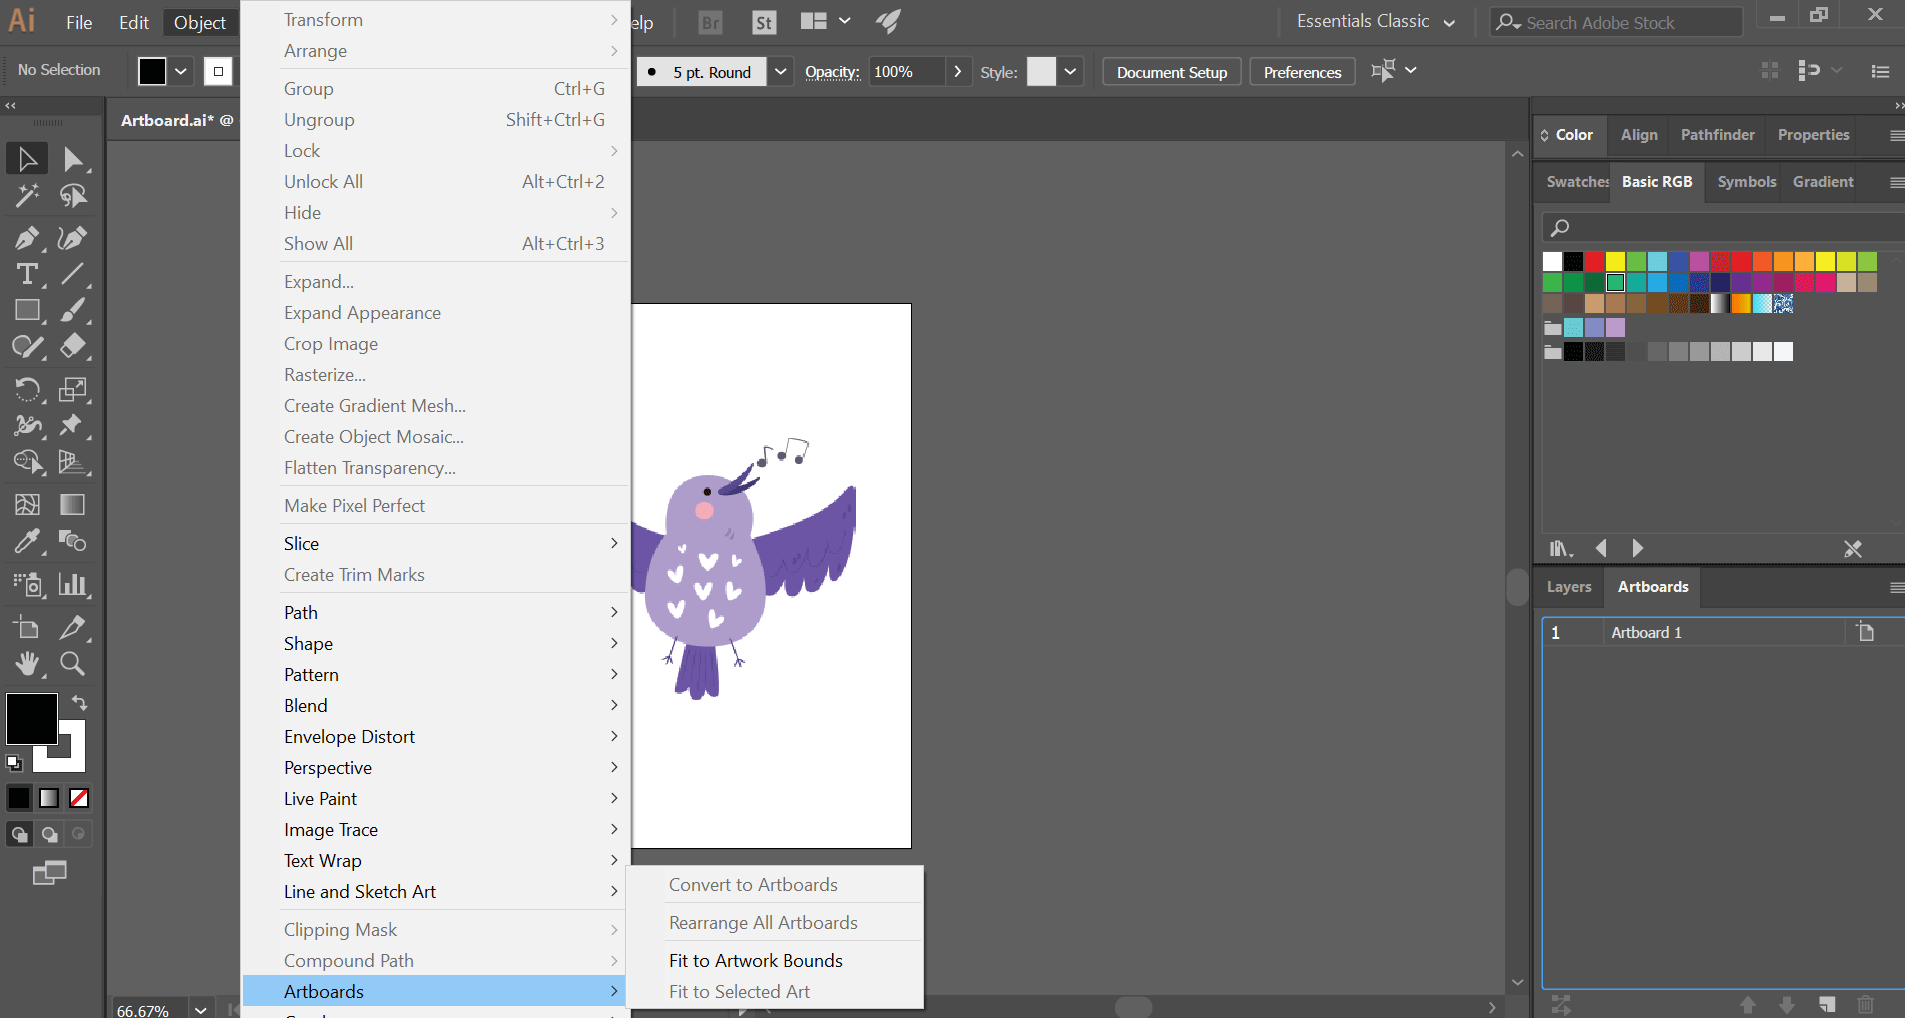The width and height of the screenshot is (1905, 1018).
Task: Set fill to None below the toolbar
Action: point(77,798)
